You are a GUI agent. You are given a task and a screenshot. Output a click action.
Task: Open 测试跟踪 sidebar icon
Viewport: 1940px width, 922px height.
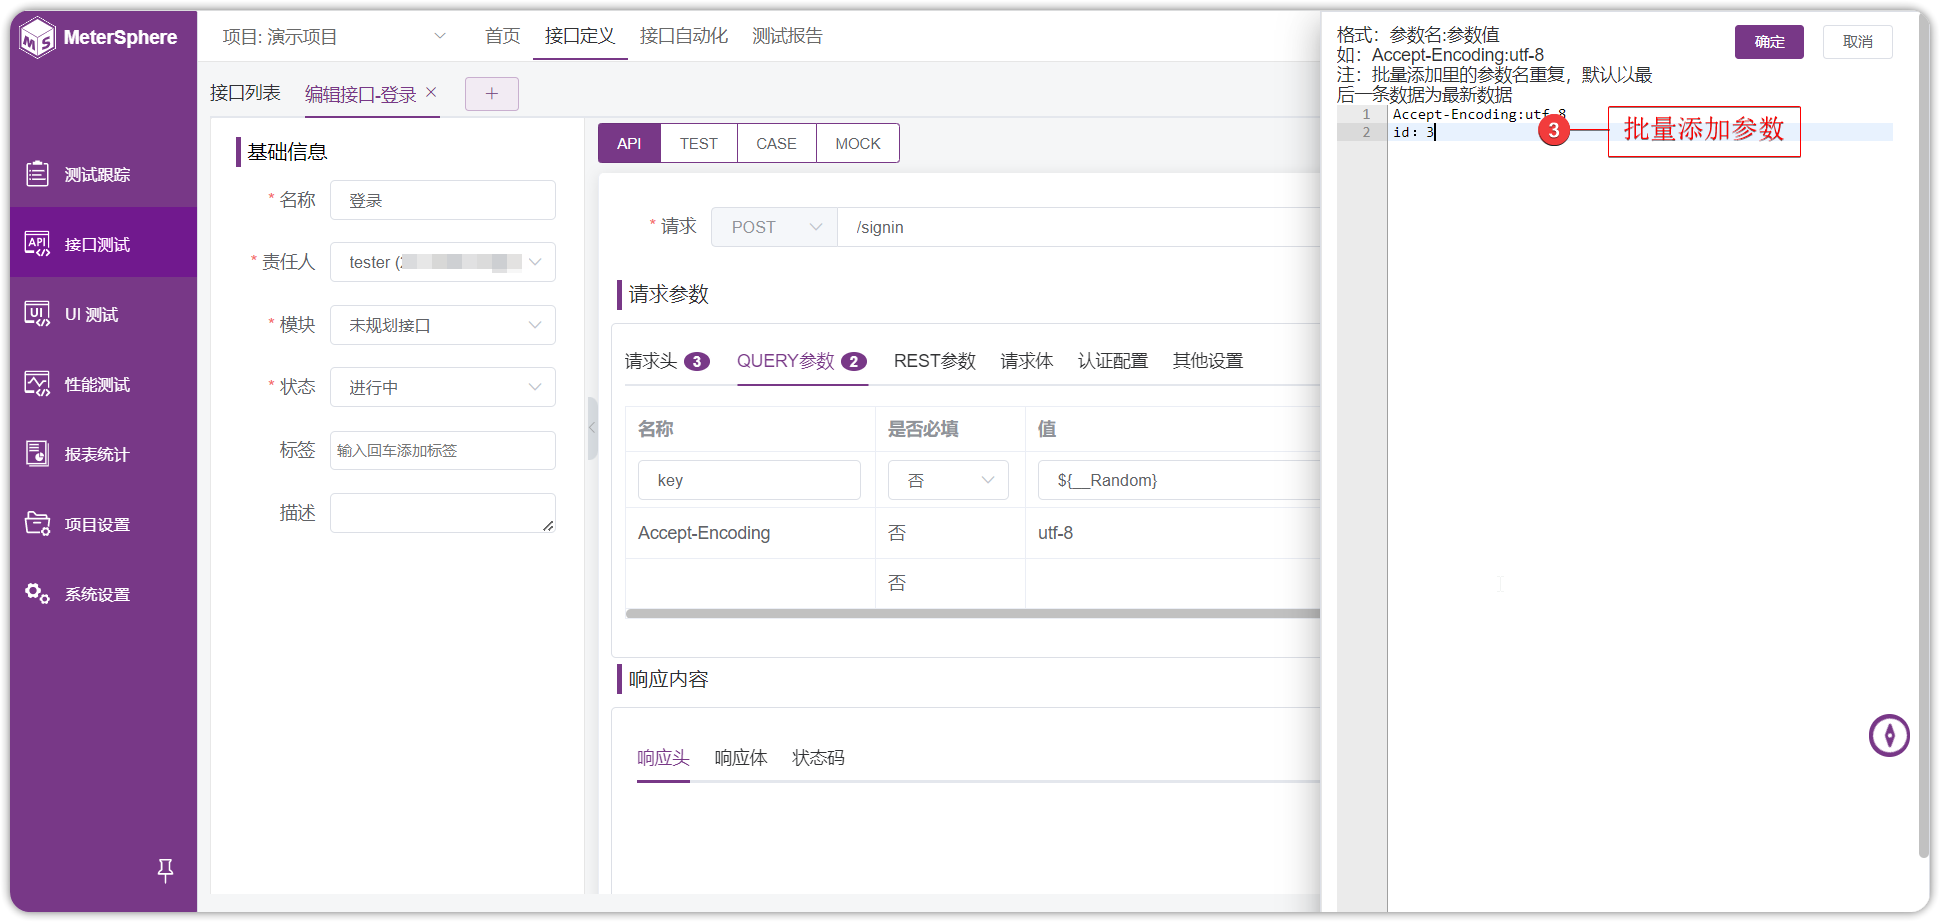[37, 174]
